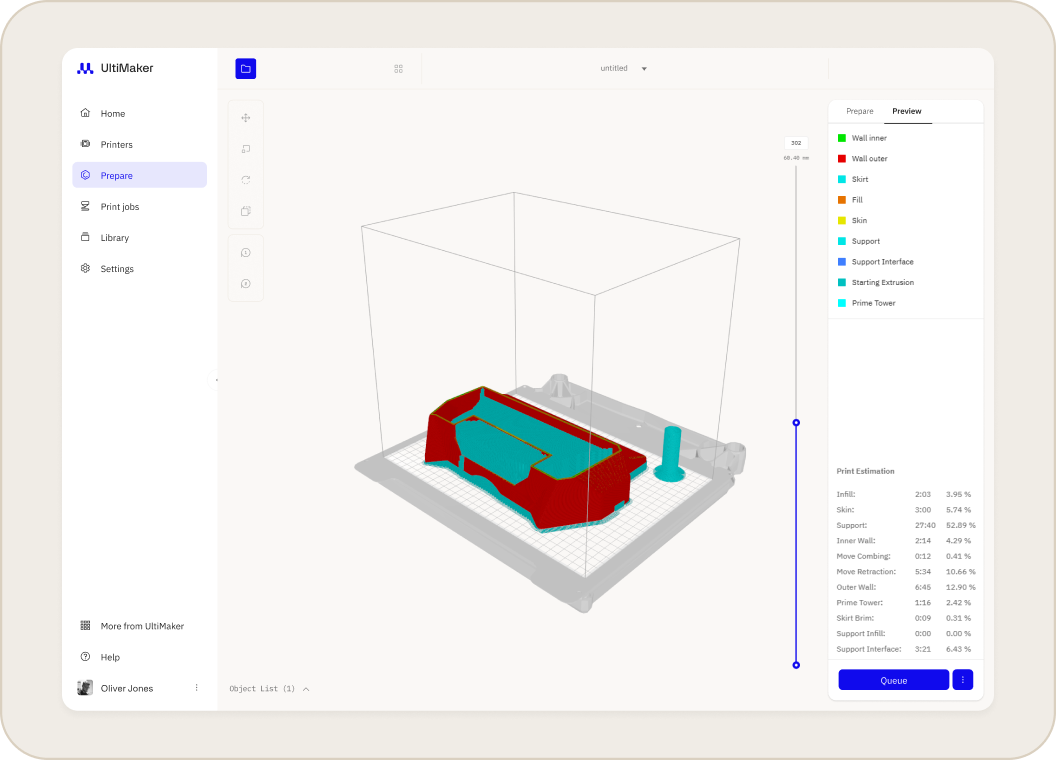Click the Support time value "27:40"
This screenshot has height=760, width=1056.
(x=925, y=526)
